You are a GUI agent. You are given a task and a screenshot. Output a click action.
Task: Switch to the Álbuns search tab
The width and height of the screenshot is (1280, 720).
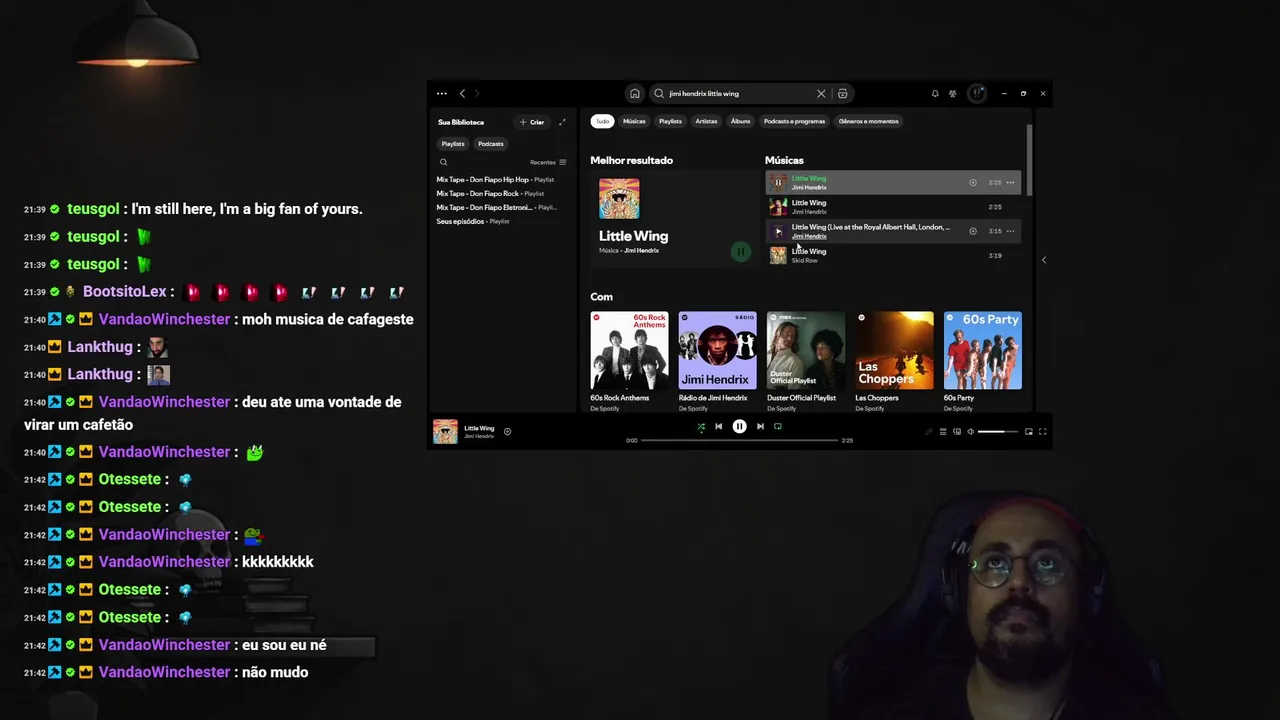[x=740, y=121]
